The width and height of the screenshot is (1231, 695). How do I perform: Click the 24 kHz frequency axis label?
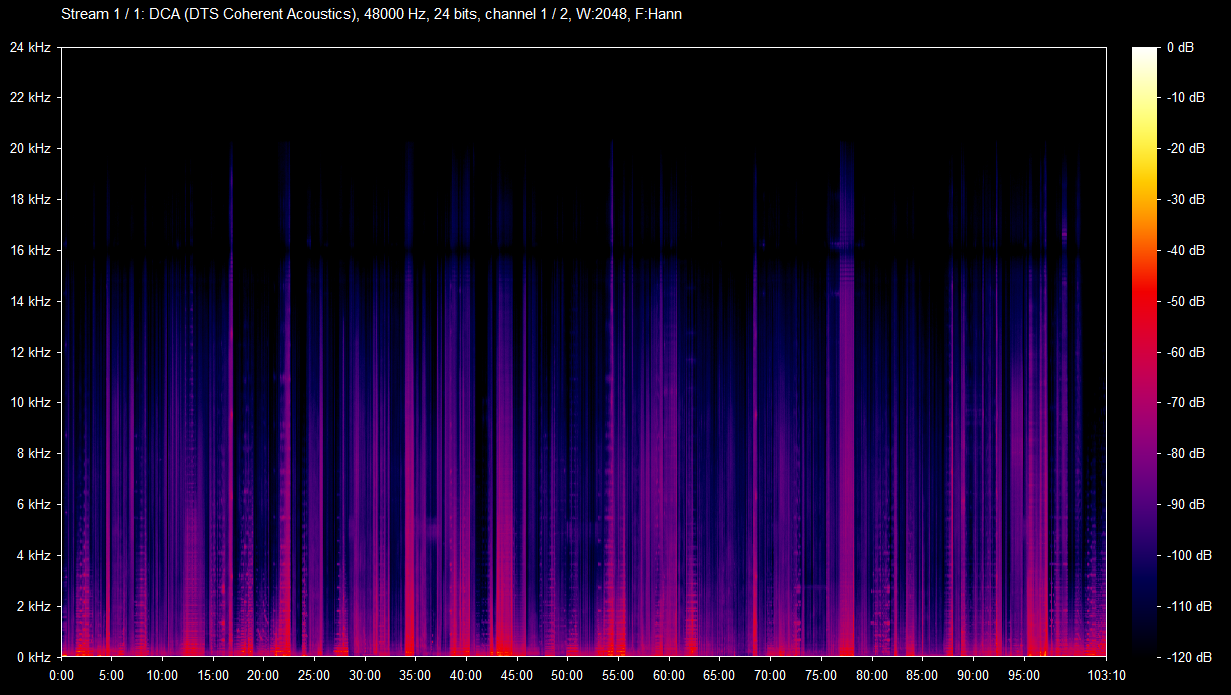(x=30, y=47)
